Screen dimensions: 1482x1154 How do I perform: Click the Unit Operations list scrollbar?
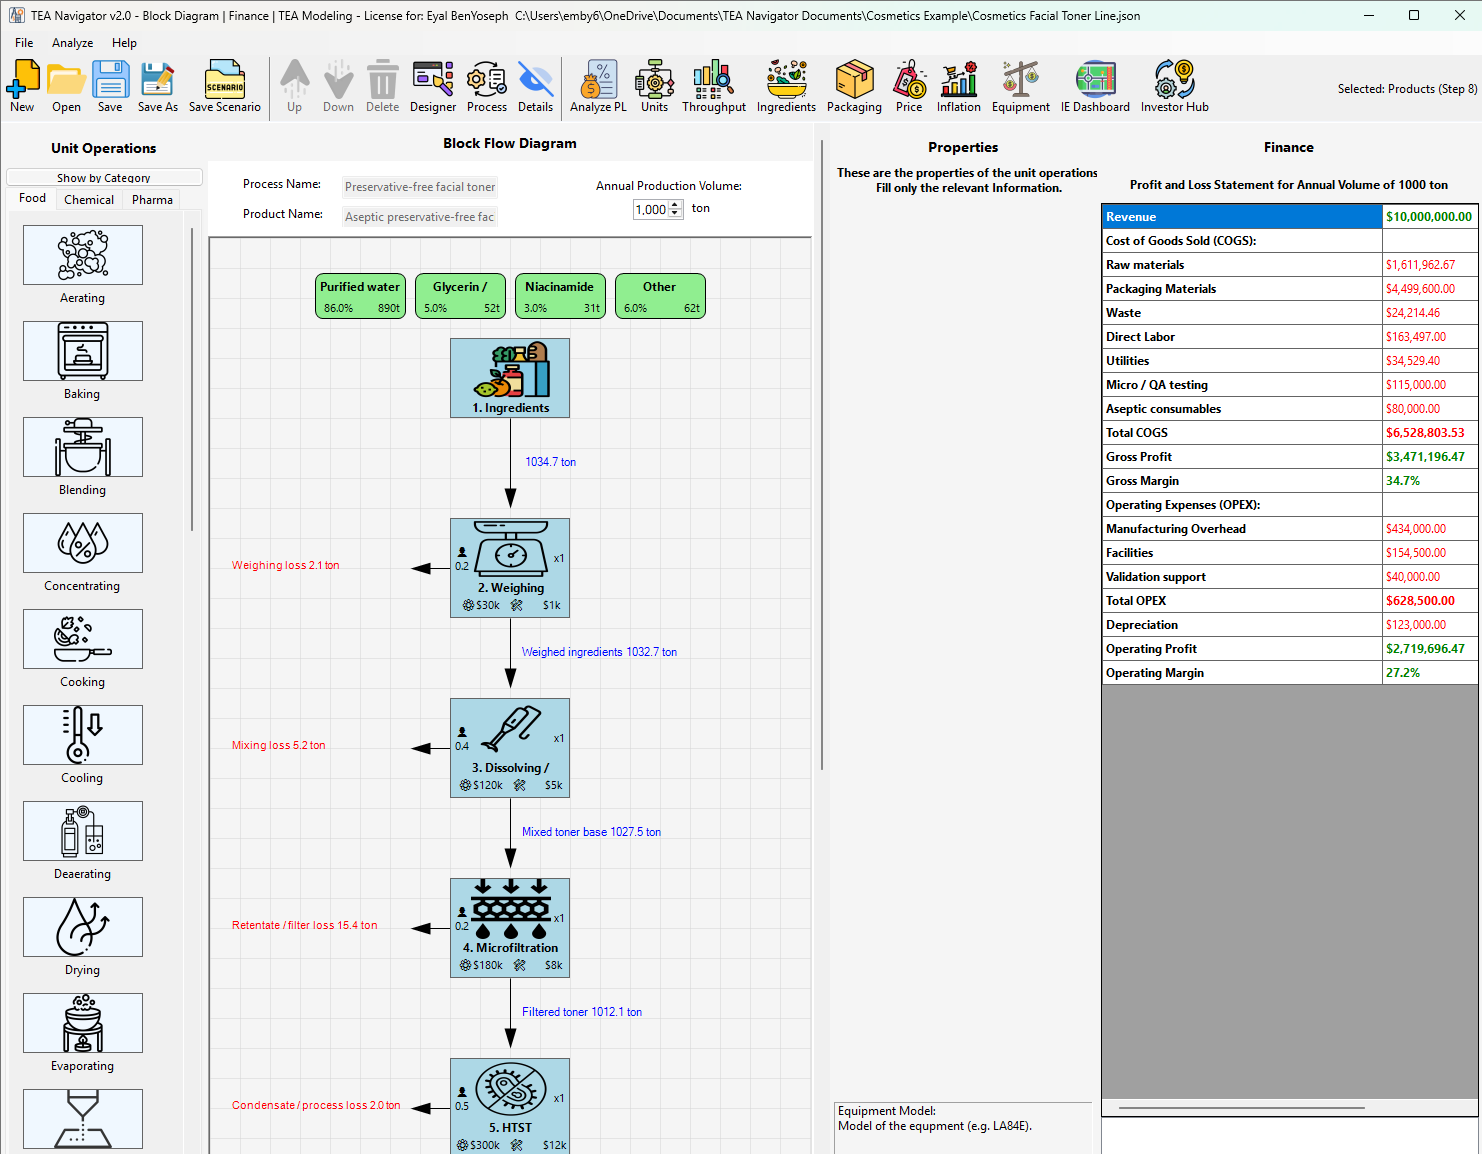click(192, 380)
